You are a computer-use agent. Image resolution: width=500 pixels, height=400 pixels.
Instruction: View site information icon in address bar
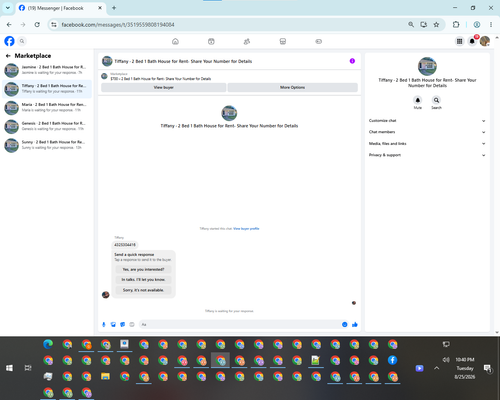(54, 24)
